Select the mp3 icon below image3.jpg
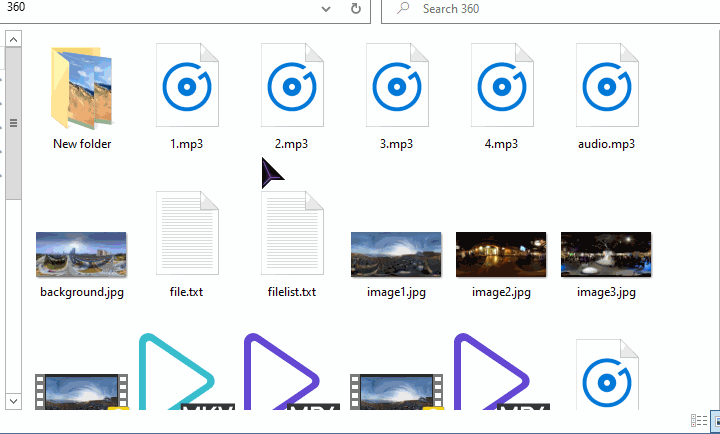 (607, 374)
